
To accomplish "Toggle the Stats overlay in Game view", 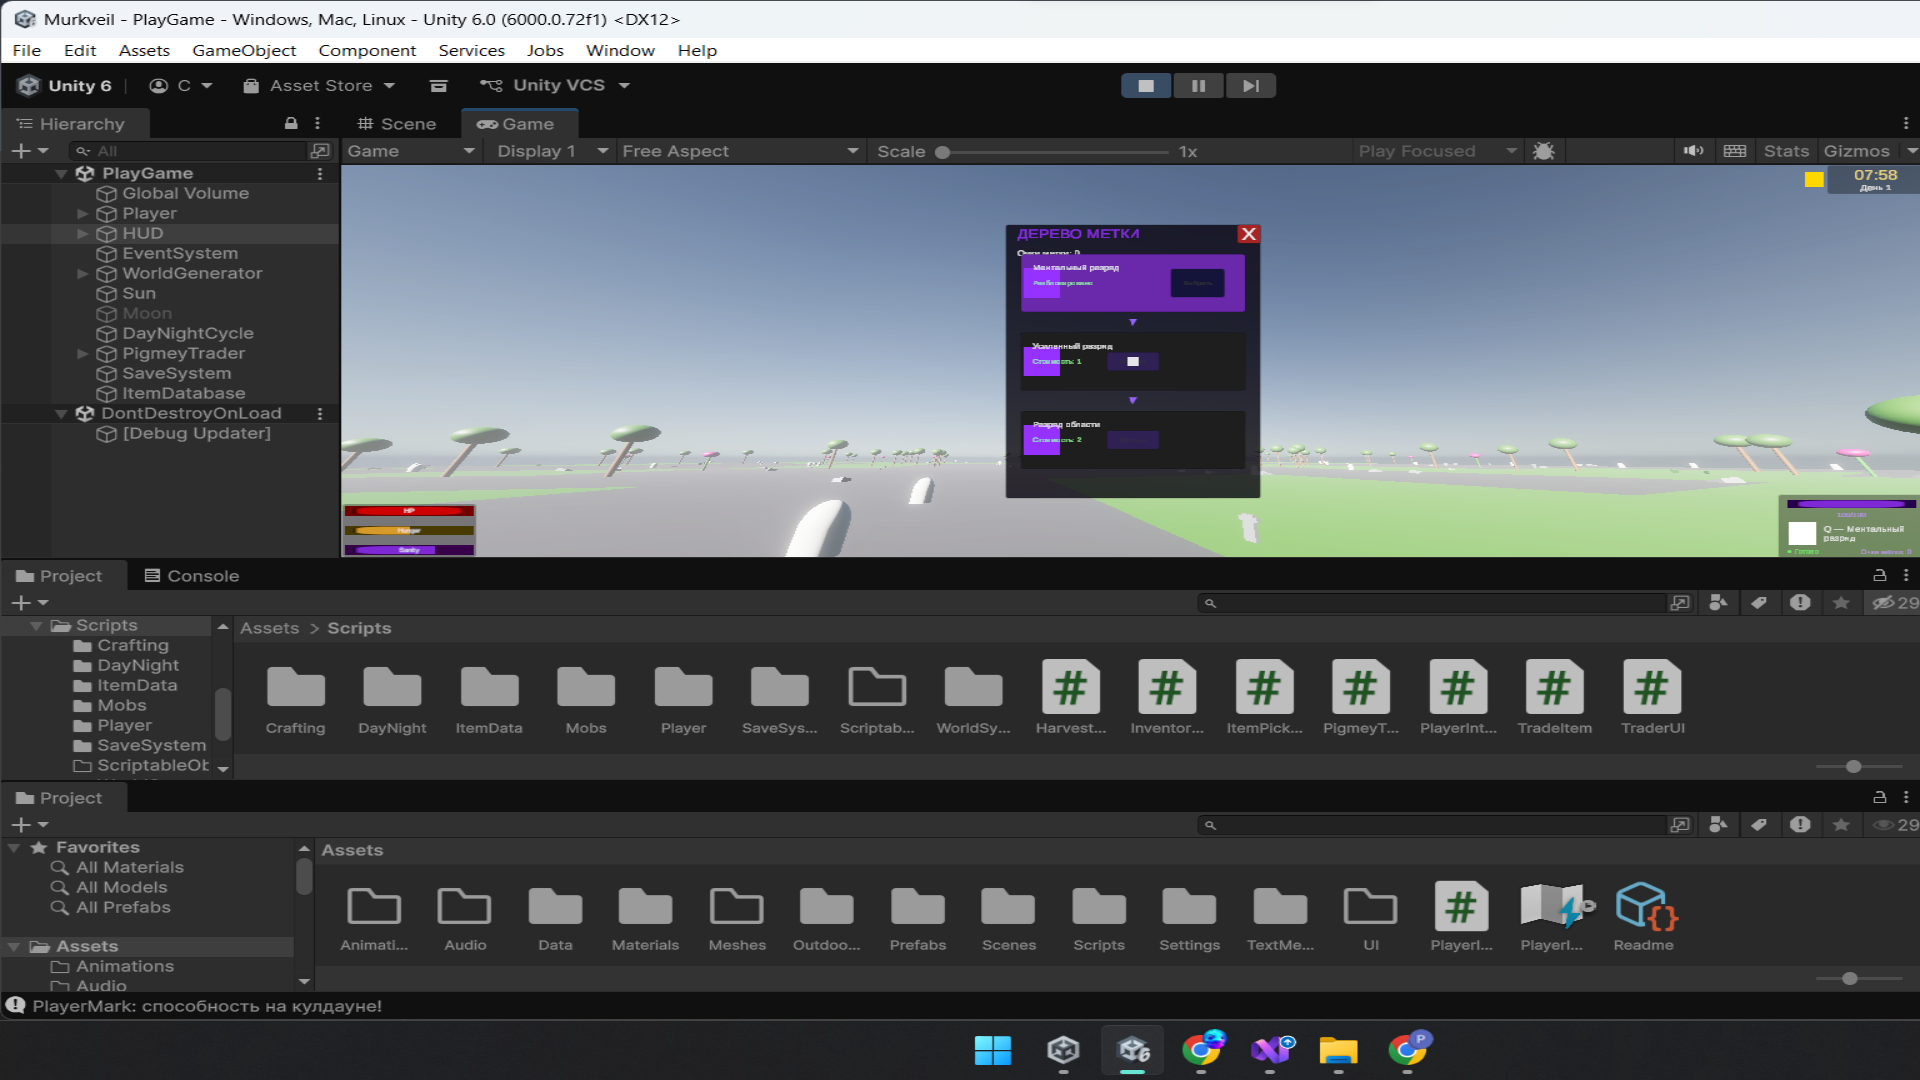I will point(1785,151).
